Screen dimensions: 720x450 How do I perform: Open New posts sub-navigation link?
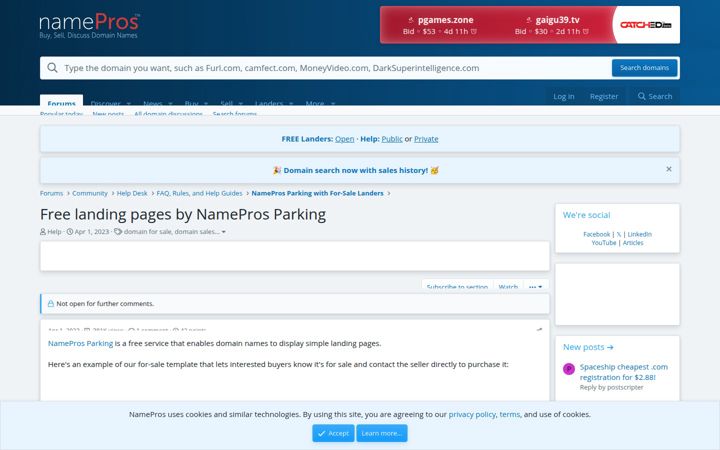pos(108,113)
